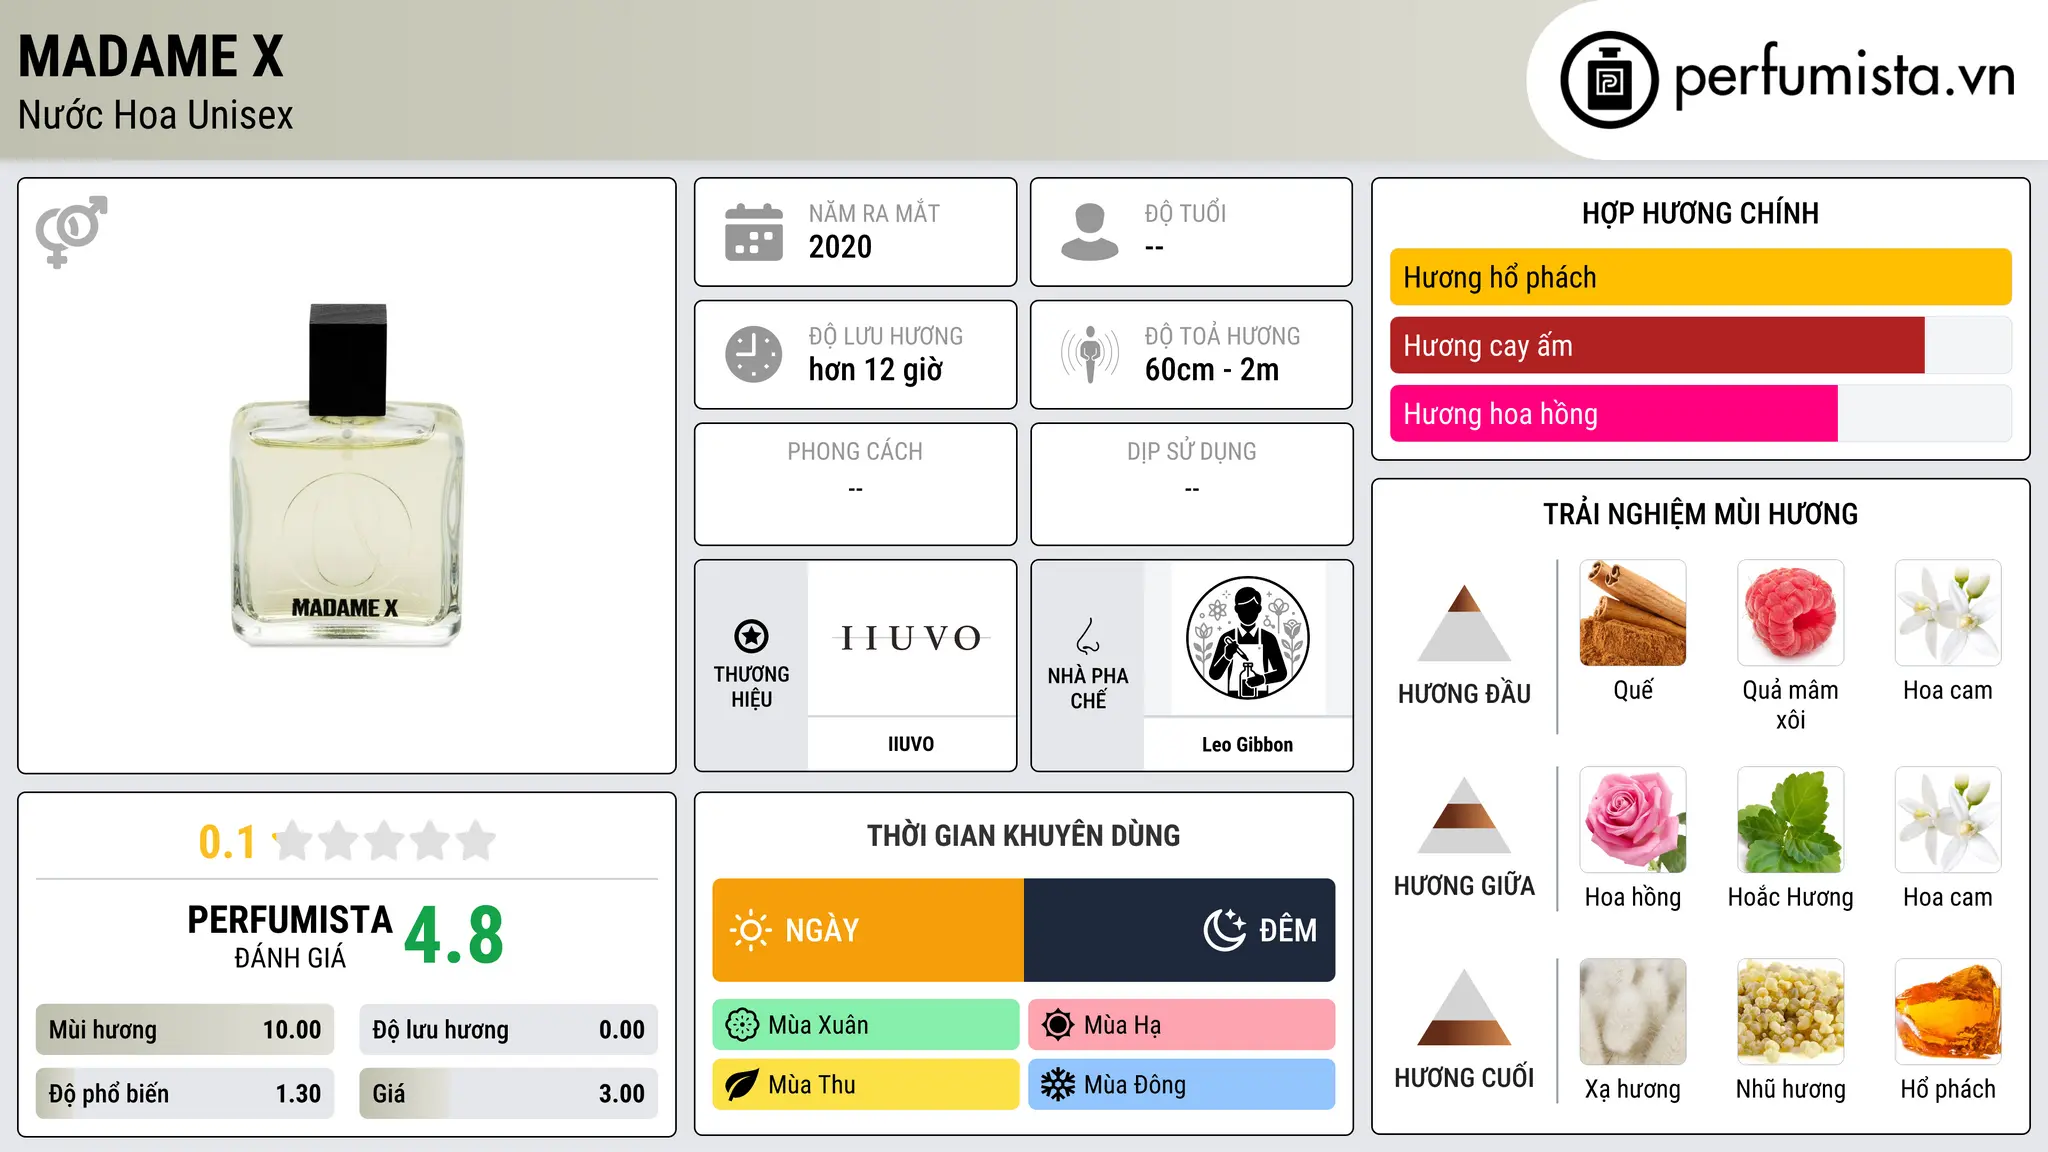
Task: Choose the Mùa Xuân season tag
Action: (x=866, y=1025)
